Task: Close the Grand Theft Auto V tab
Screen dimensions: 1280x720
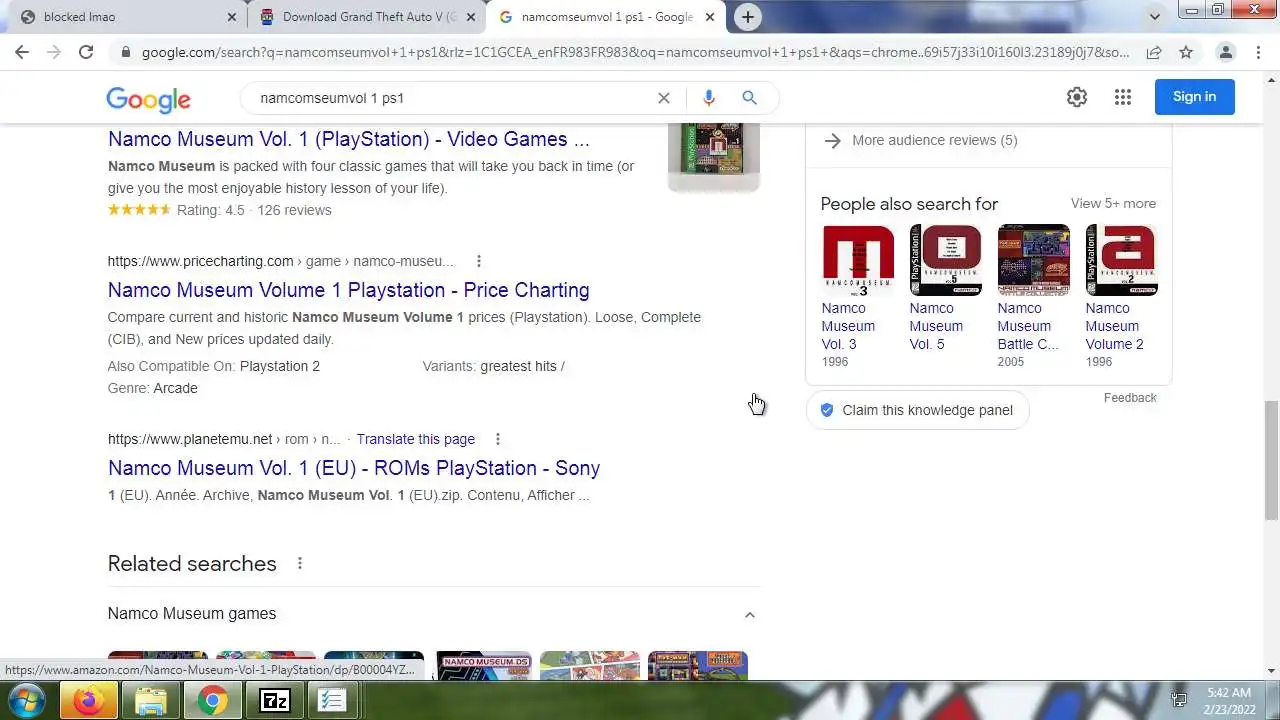Action: click(471, 17)
